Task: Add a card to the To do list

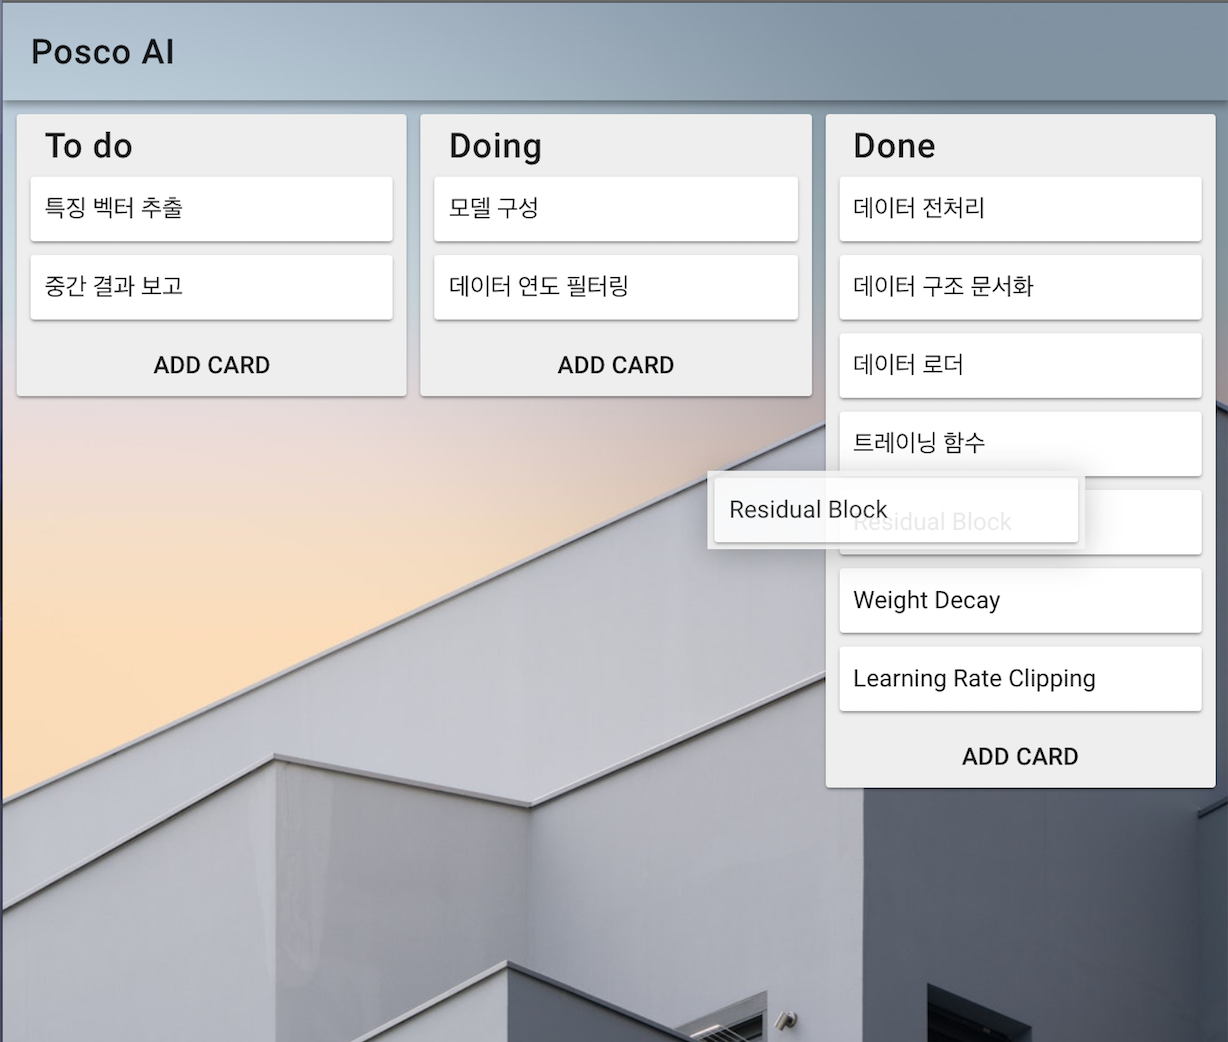Action: coord(211,365)
